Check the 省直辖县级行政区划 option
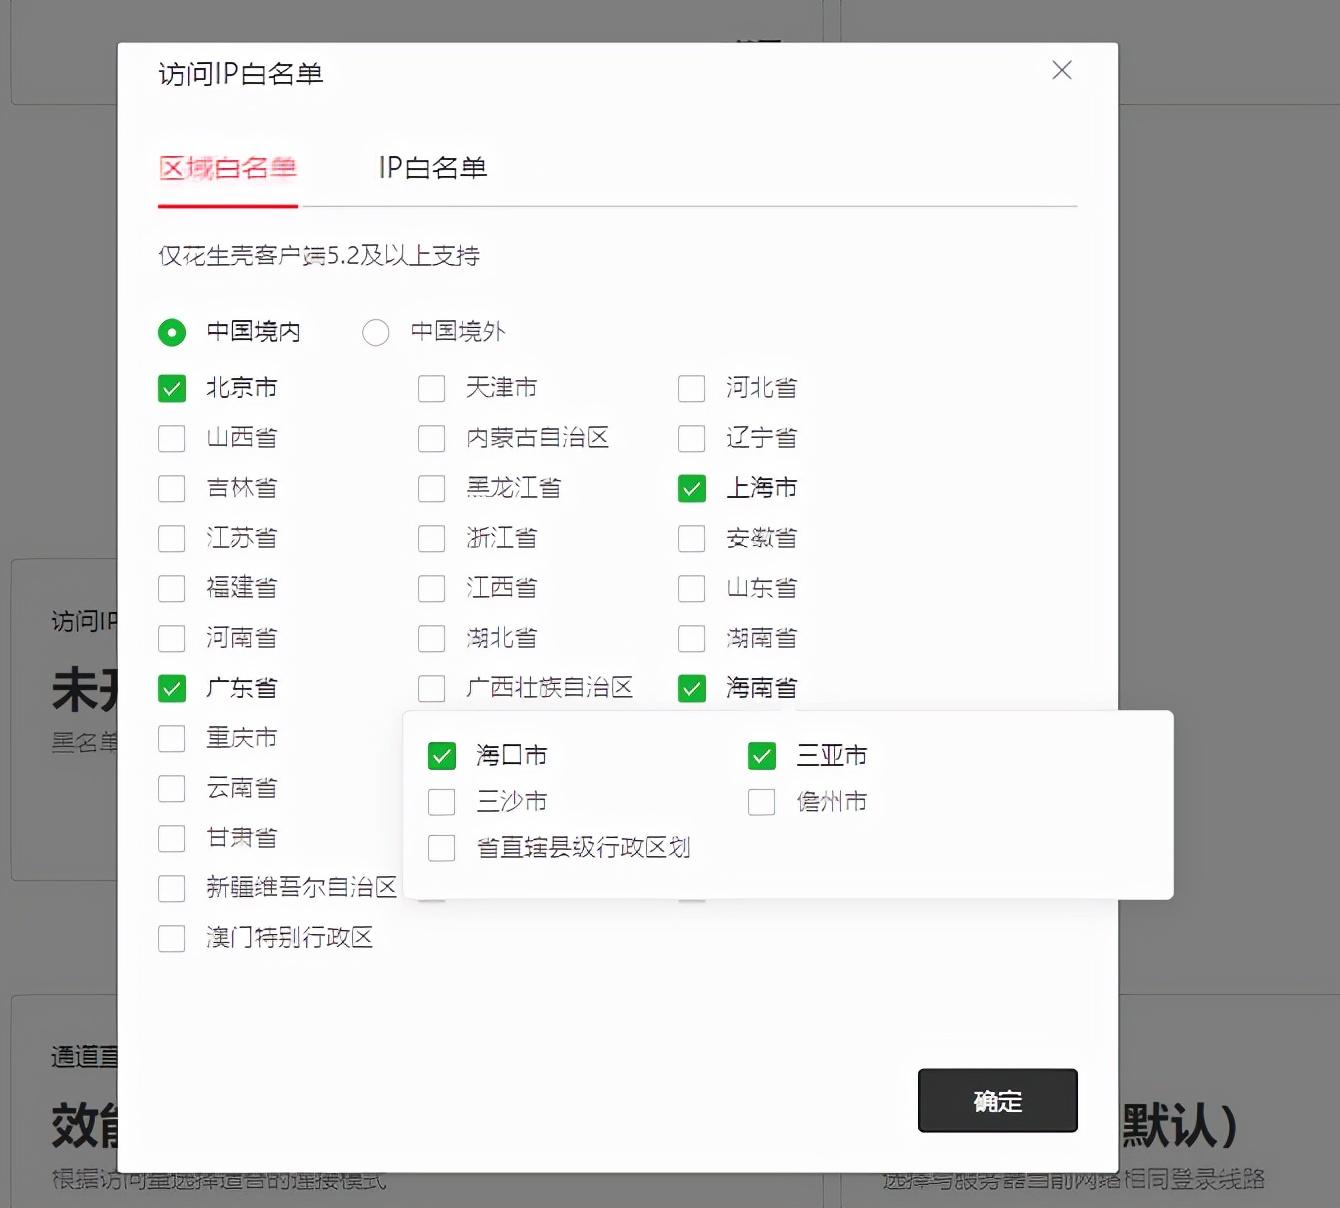1340x1208 pixels. (x=441, y=847)
